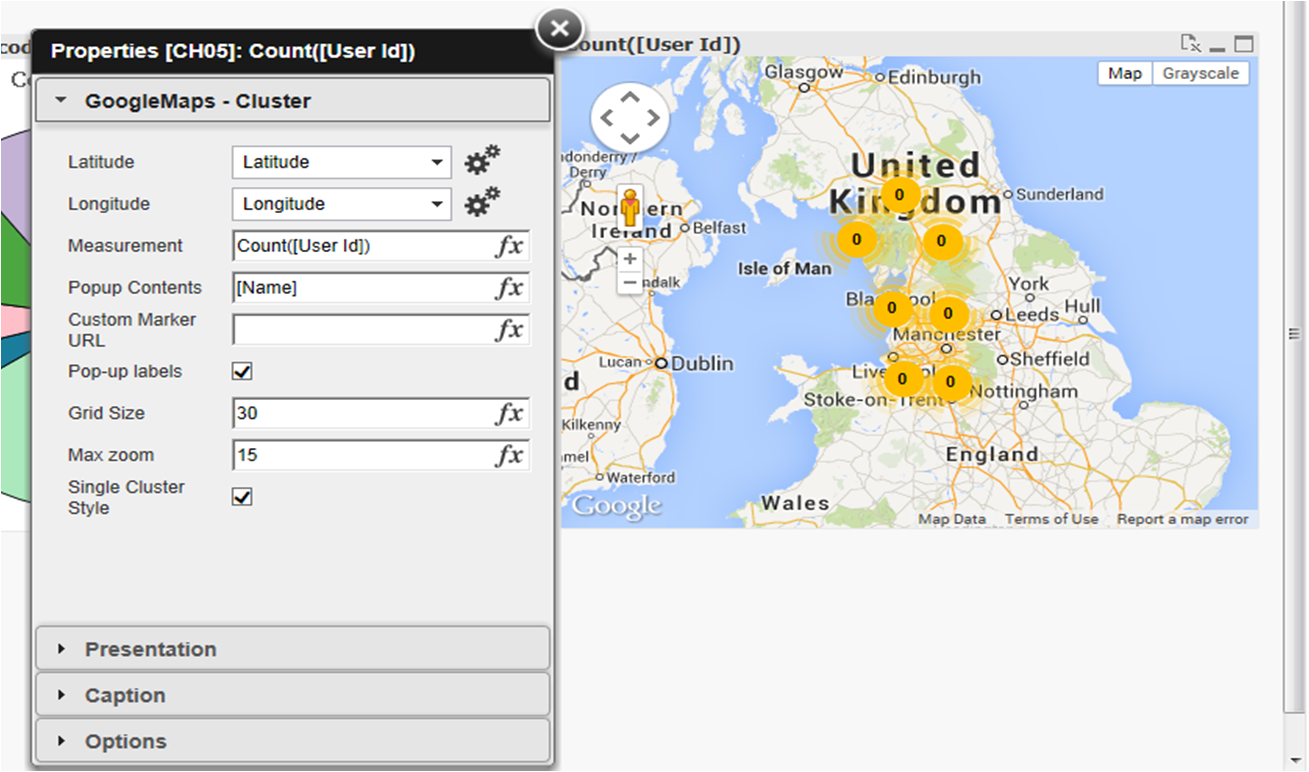Click the Report a map error link
This screenshot has width=1309, height=772.
(x=1183, y=519)
